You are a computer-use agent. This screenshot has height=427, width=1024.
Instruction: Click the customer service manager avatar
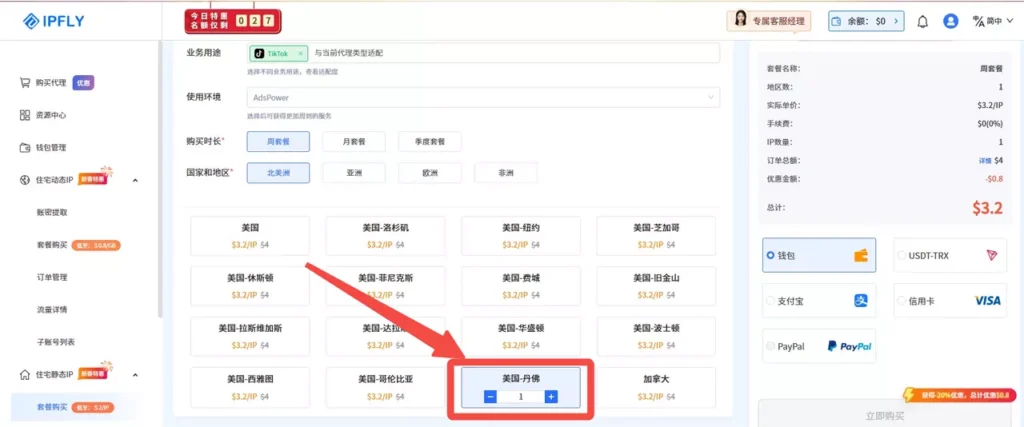(x=741, y=20)
